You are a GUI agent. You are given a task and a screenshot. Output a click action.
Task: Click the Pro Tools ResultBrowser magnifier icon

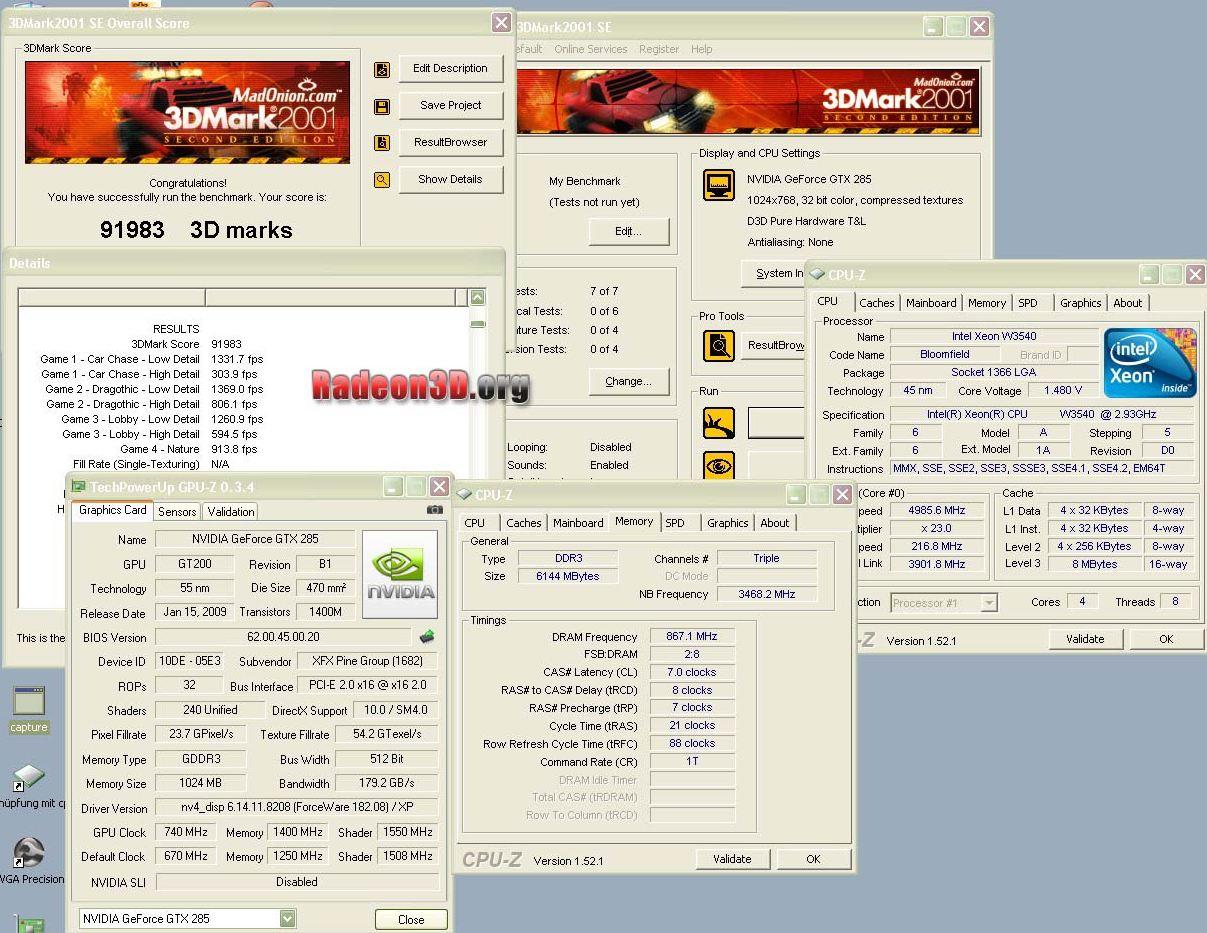pos(719,346)
